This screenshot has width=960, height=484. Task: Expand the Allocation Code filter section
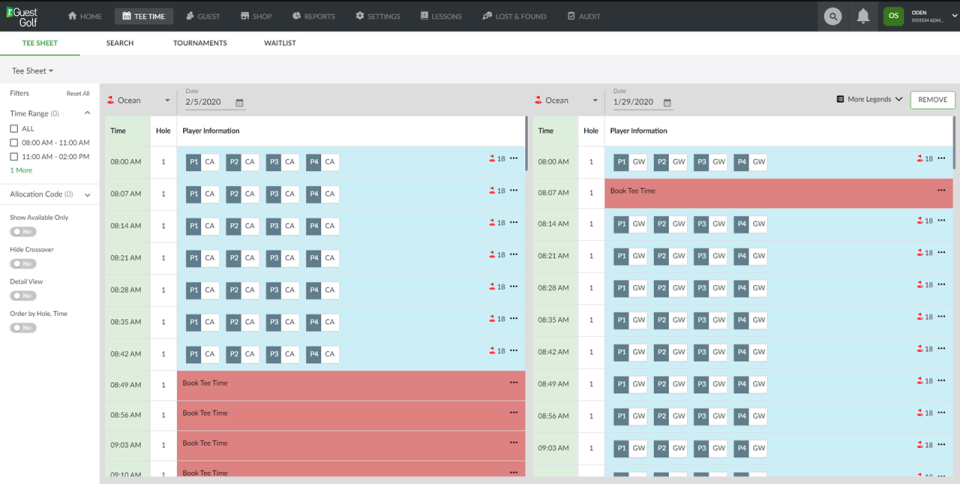point(88,195)
